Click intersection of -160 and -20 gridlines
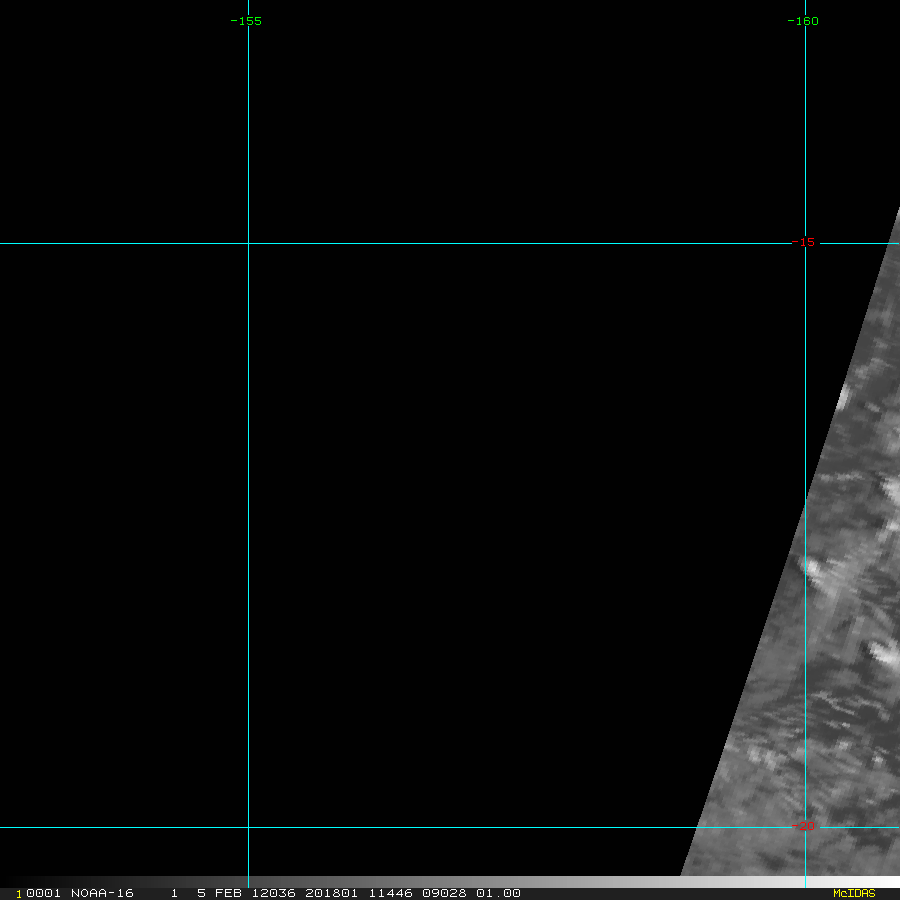The height and width of the screenshot is (900, 900). [x=806, y=827]
